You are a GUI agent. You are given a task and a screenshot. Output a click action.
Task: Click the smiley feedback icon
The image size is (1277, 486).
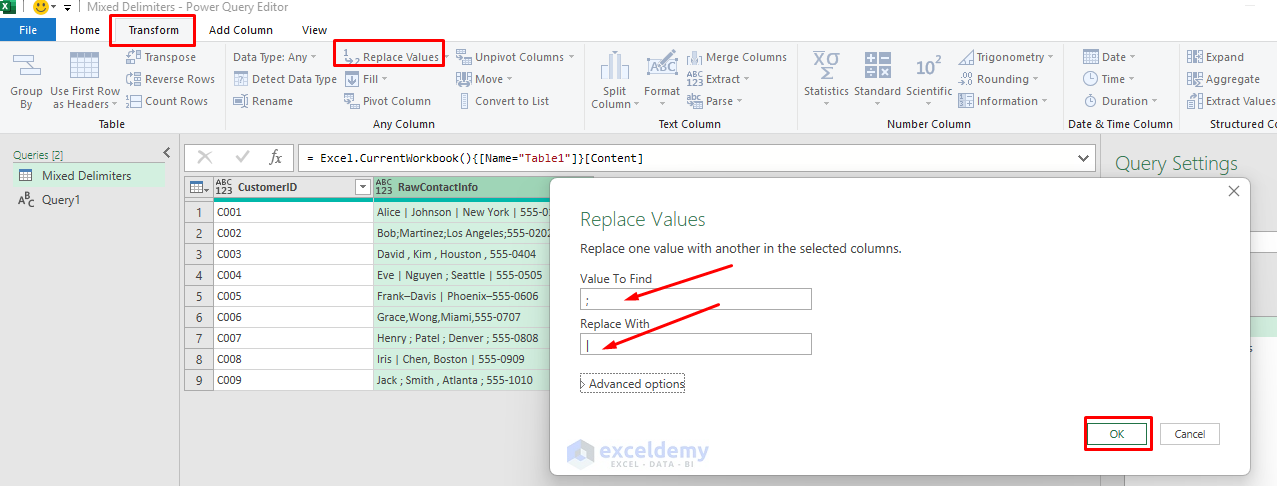tap(41, 7)
